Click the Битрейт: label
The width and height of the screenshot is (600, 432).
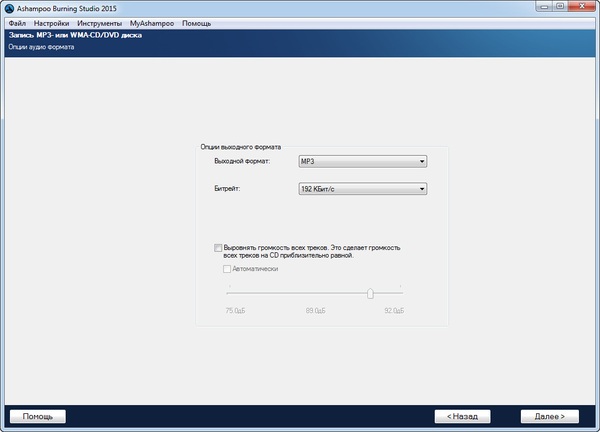(227, 188)
